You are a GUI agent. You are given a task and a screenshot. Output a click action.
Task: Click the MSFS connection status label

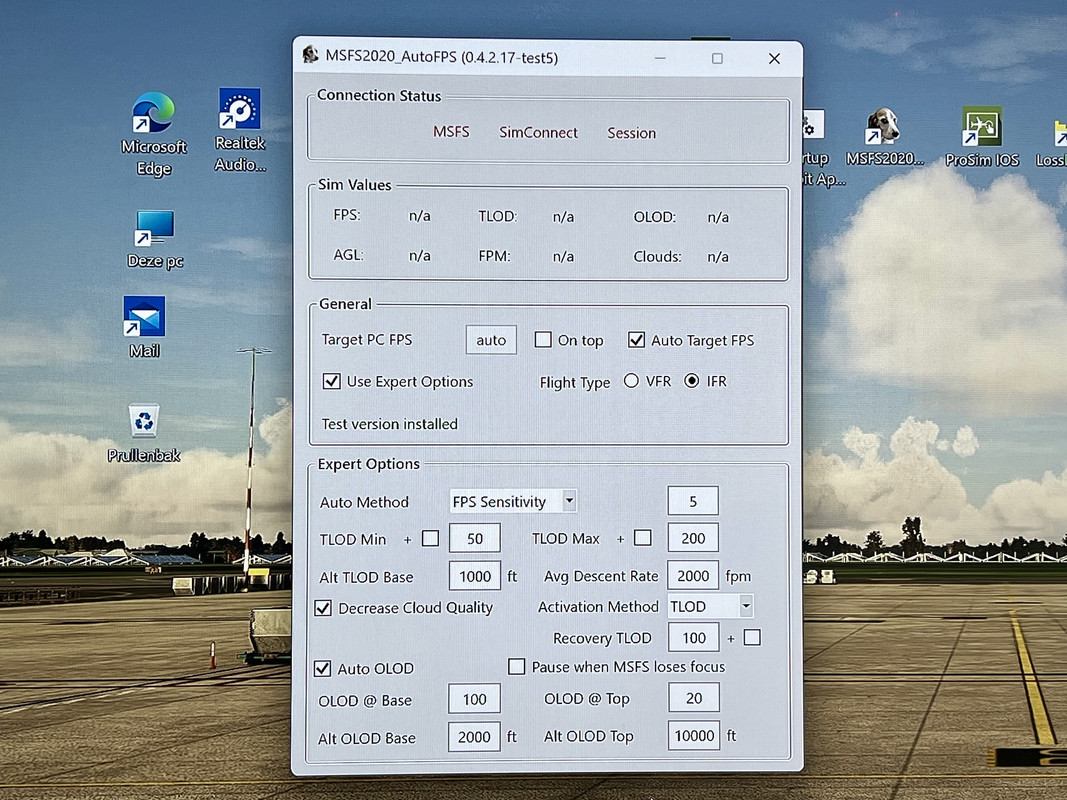click(451, 132)
